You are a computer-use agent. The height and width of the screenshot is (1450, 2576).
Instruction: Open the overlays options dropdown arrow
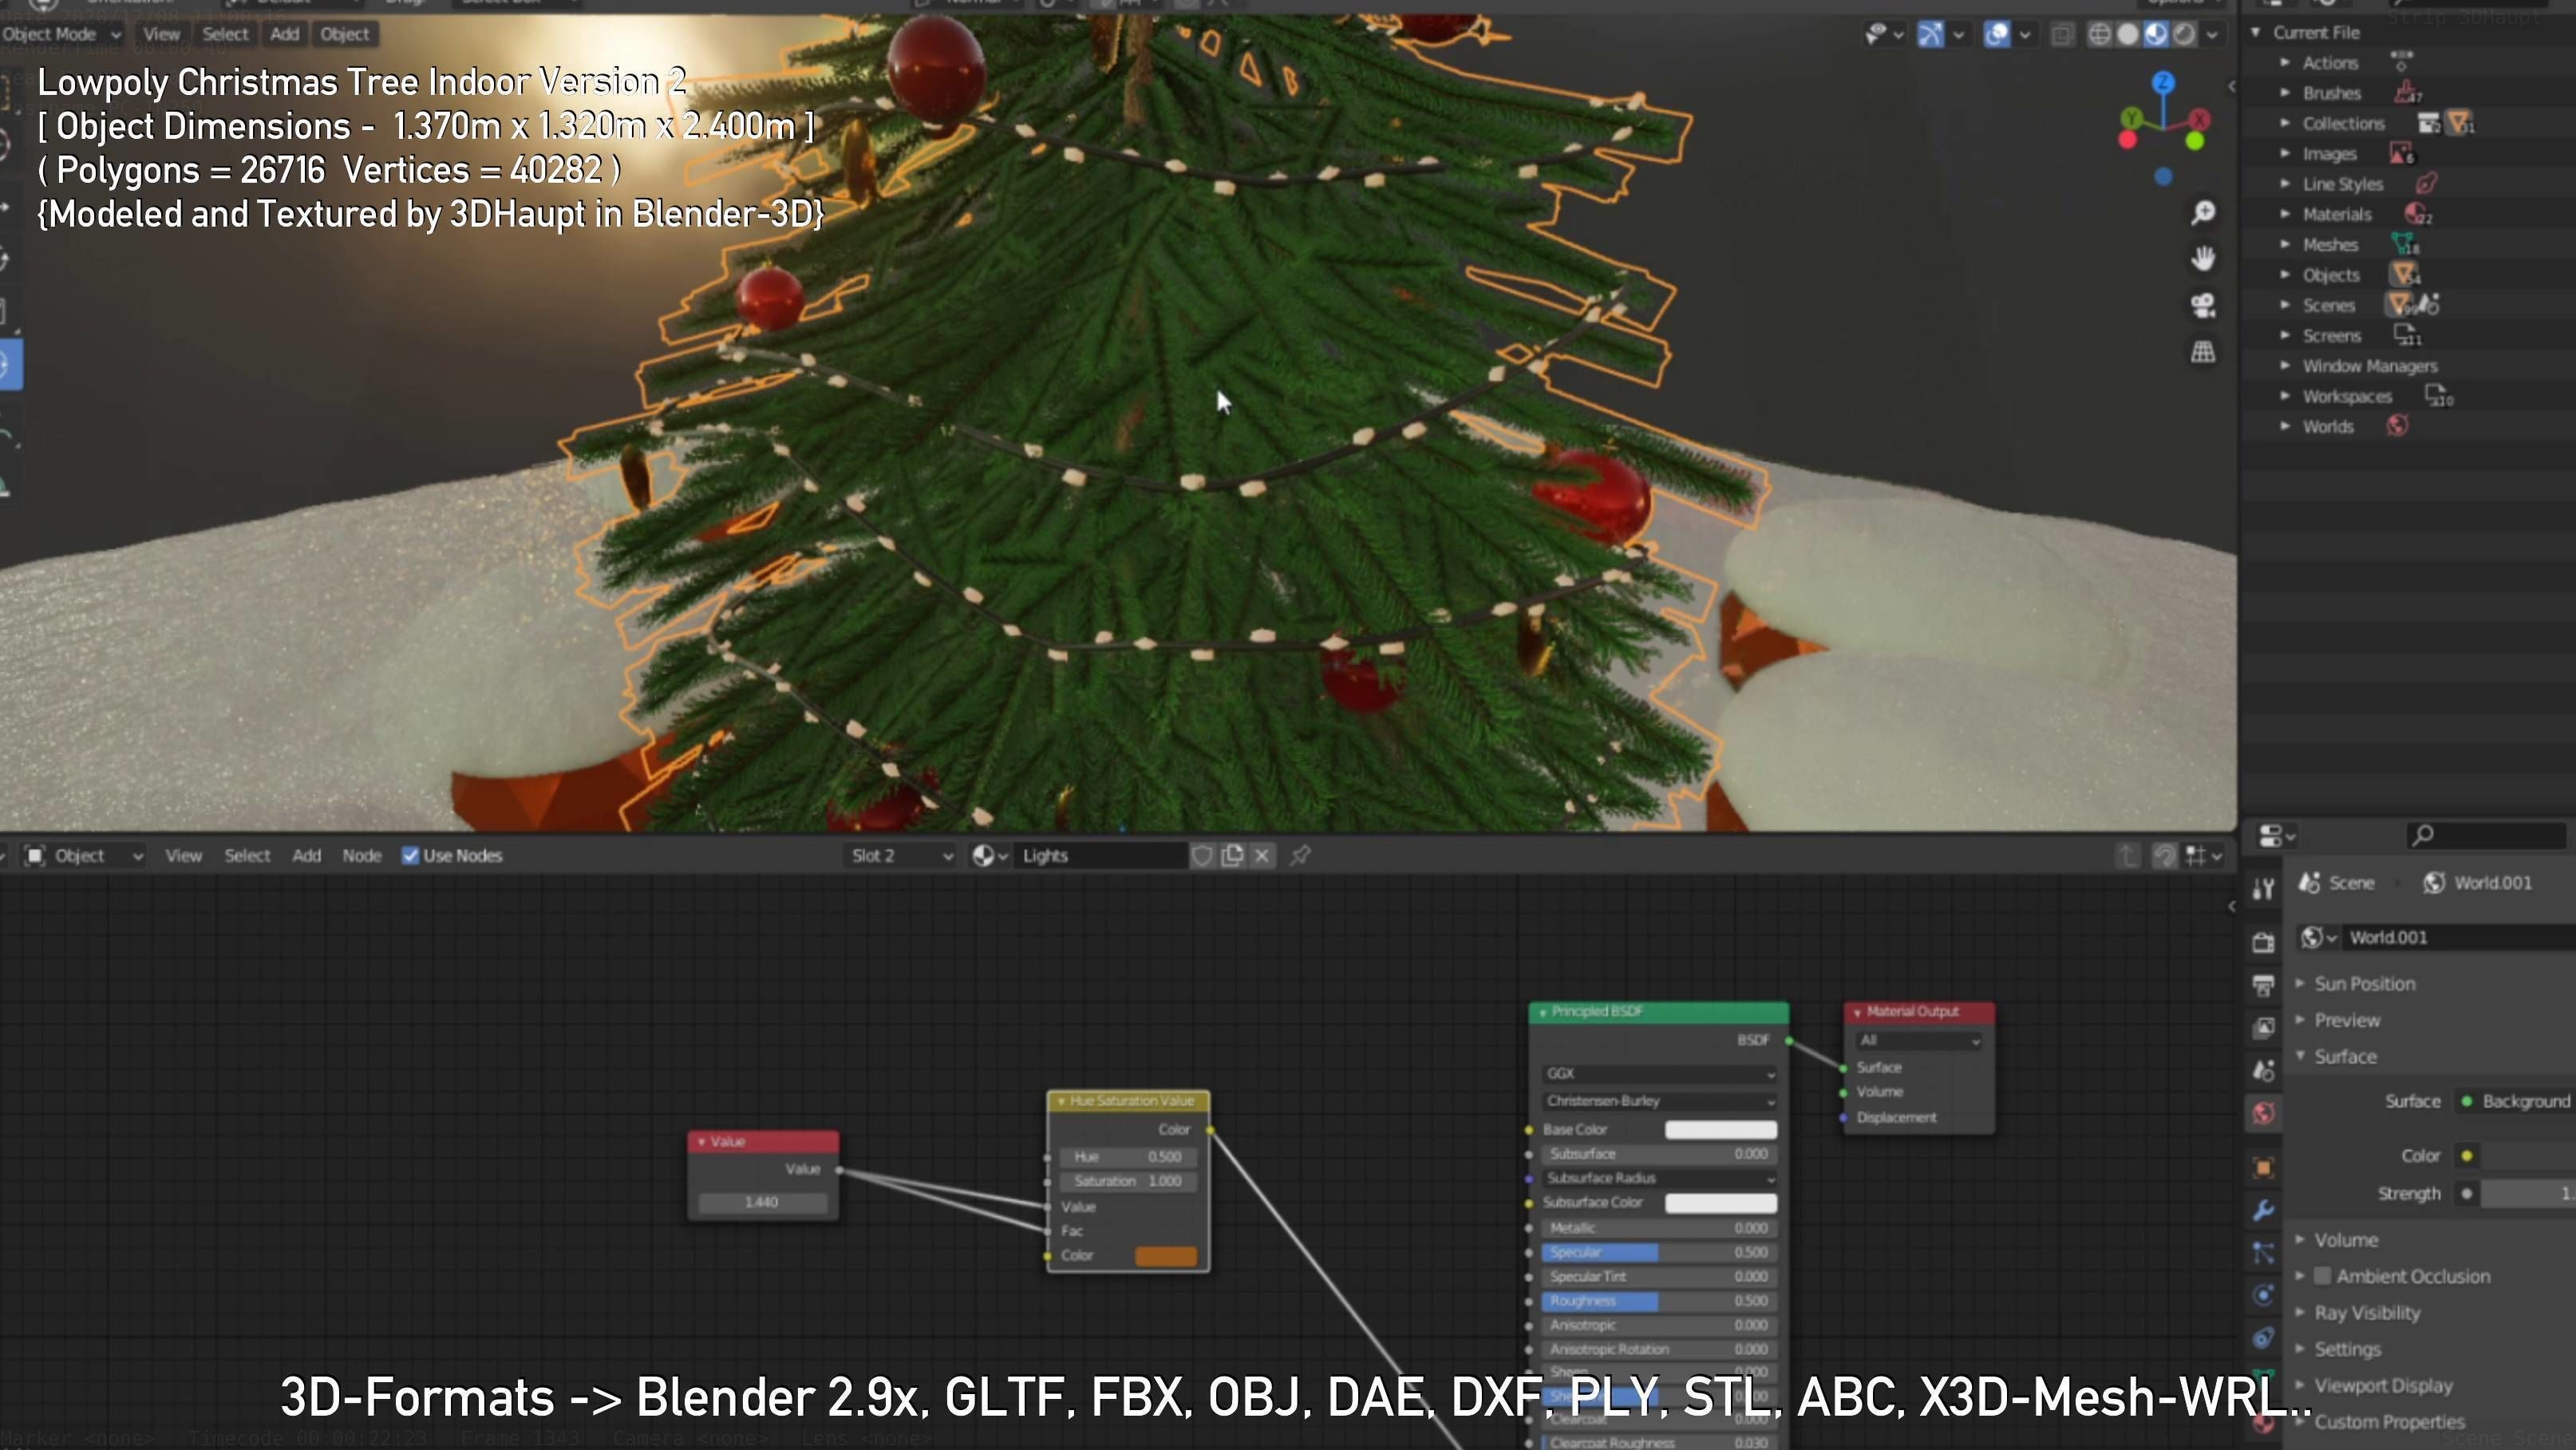2025,35
